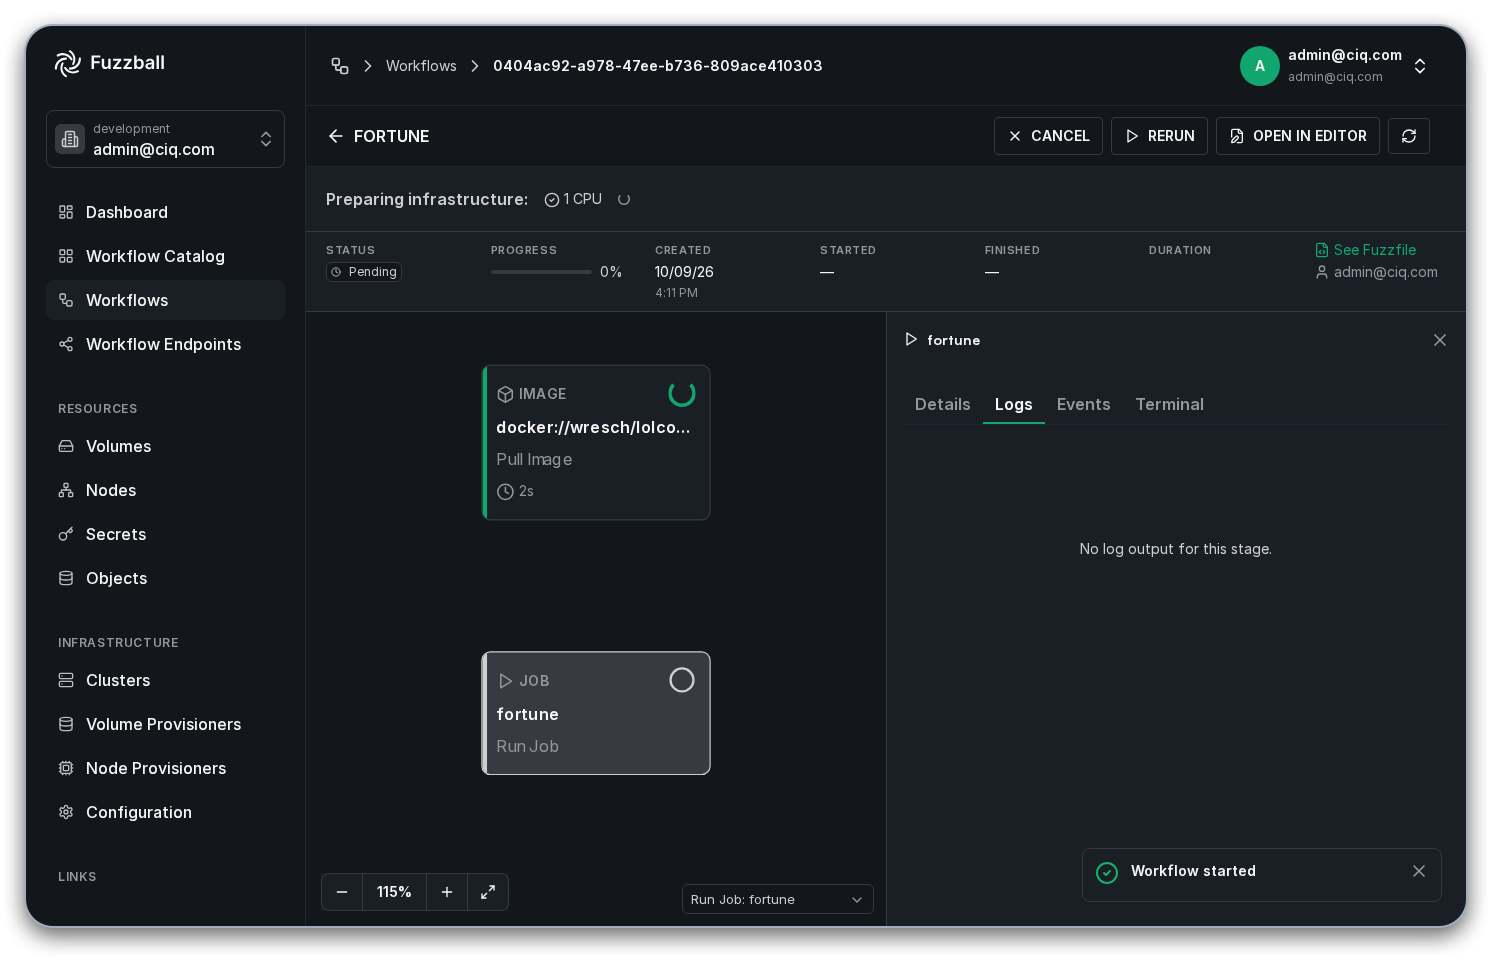Image resolution: width=1492 pixels, height=960 pixels.
Task: Open Workflow Endpoints page
Action: pos(165,344)
